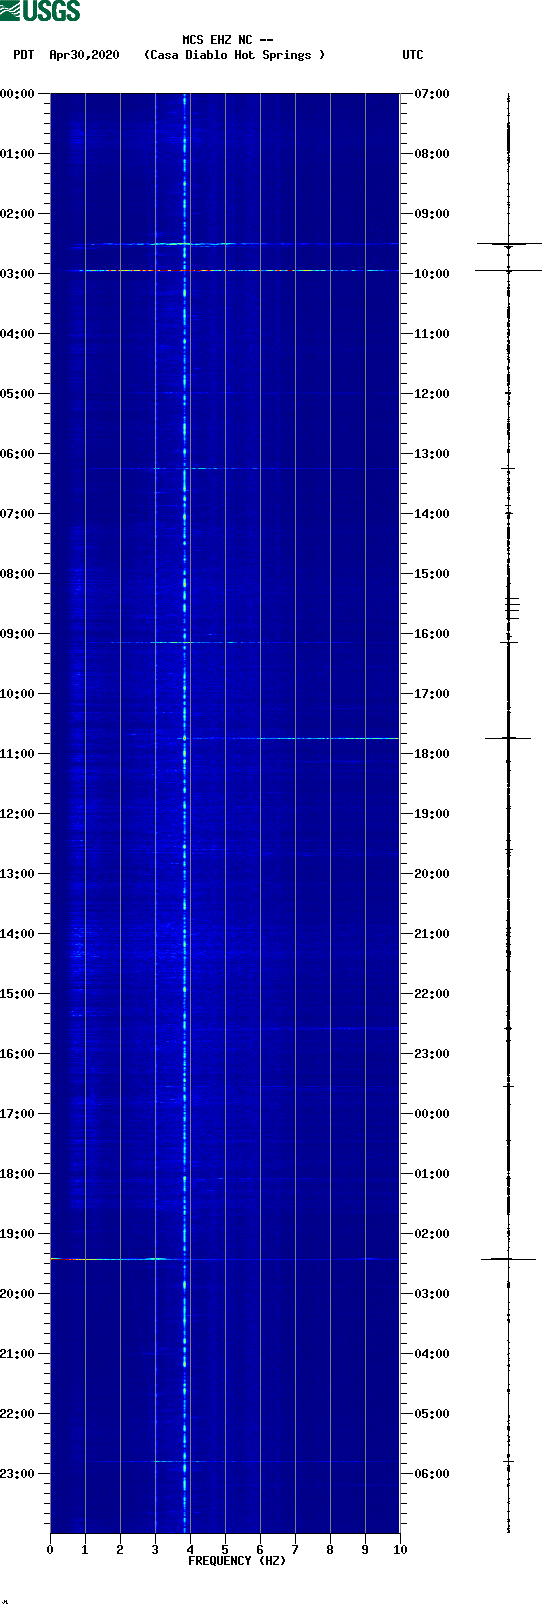This screenshot has width=552, height=1613.
Task: Click the spectral streak just before 11:00 PDT
Action: 288,738
